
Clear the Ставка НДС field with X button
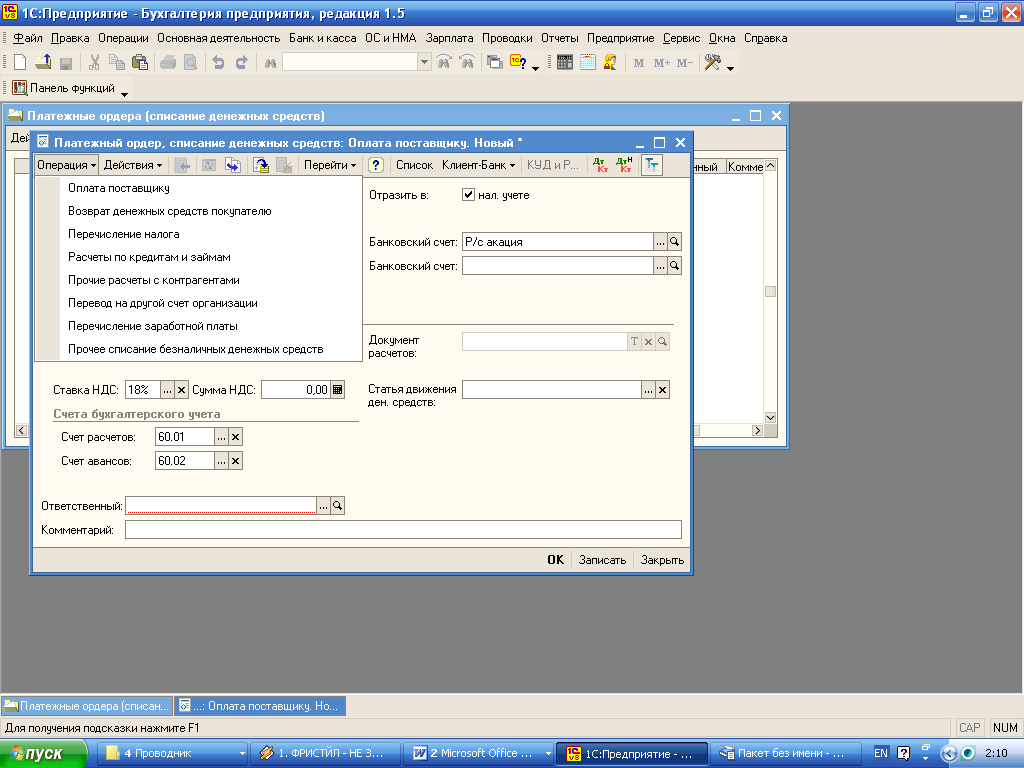[182, 390]
